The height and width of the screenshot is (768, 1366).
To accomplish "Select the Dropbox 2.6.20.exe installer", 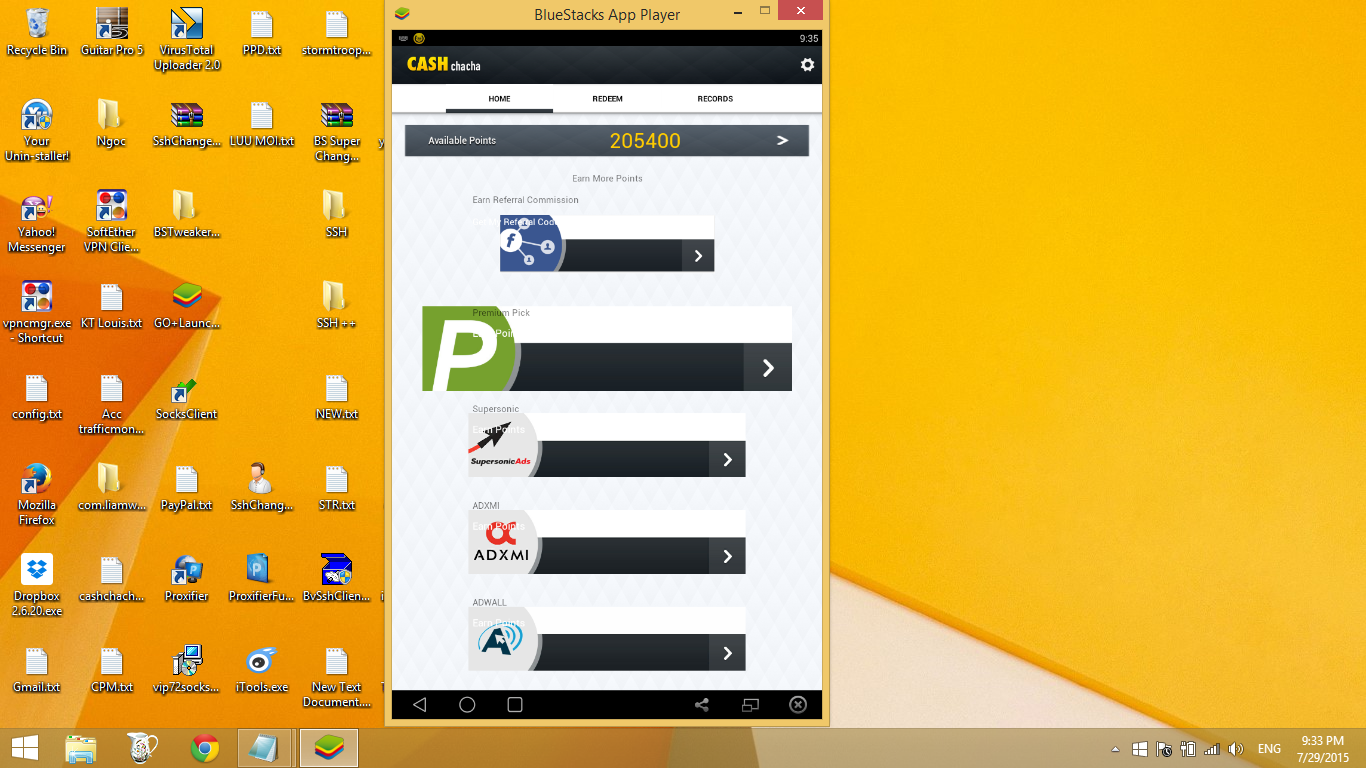I will [x=37, y=585].
